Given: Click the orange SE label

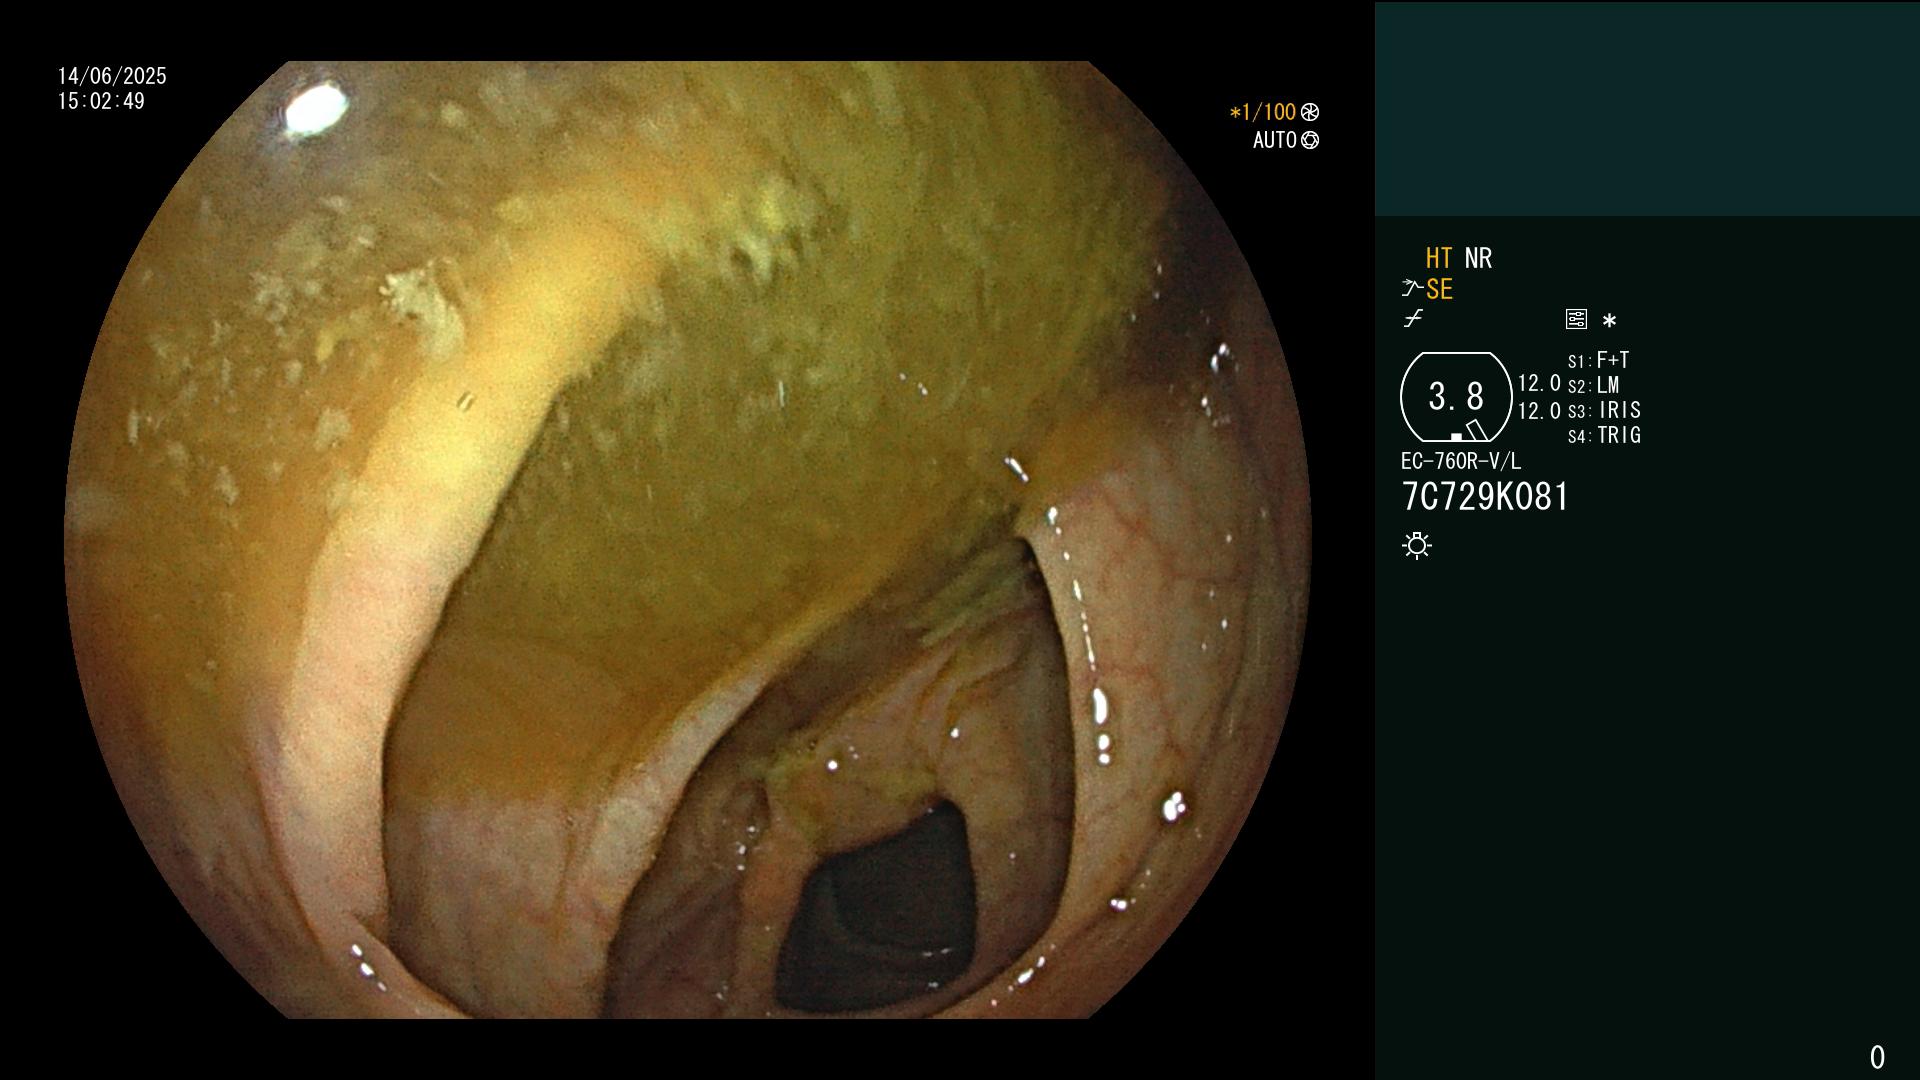Looking at the screenshot, I should [1439, 289].
